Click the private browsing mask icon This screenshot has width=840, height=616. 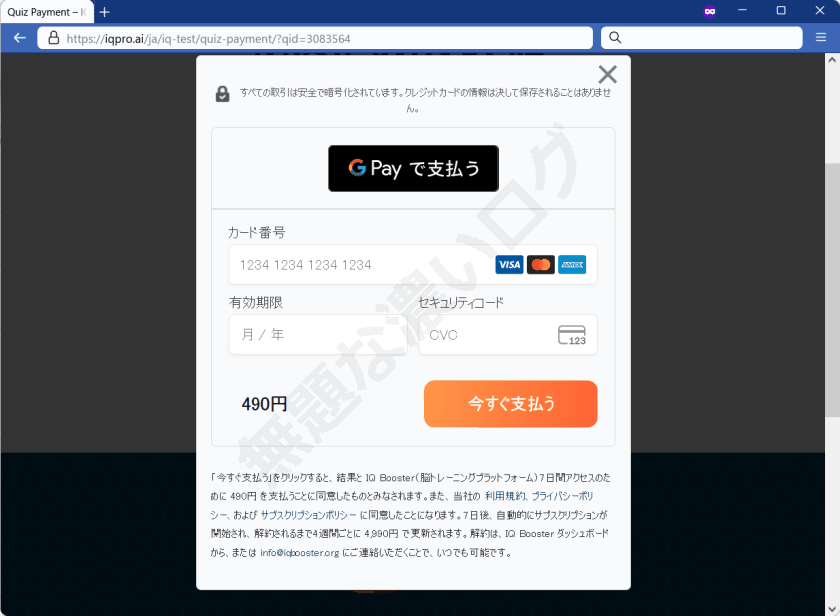click(710, 11)
